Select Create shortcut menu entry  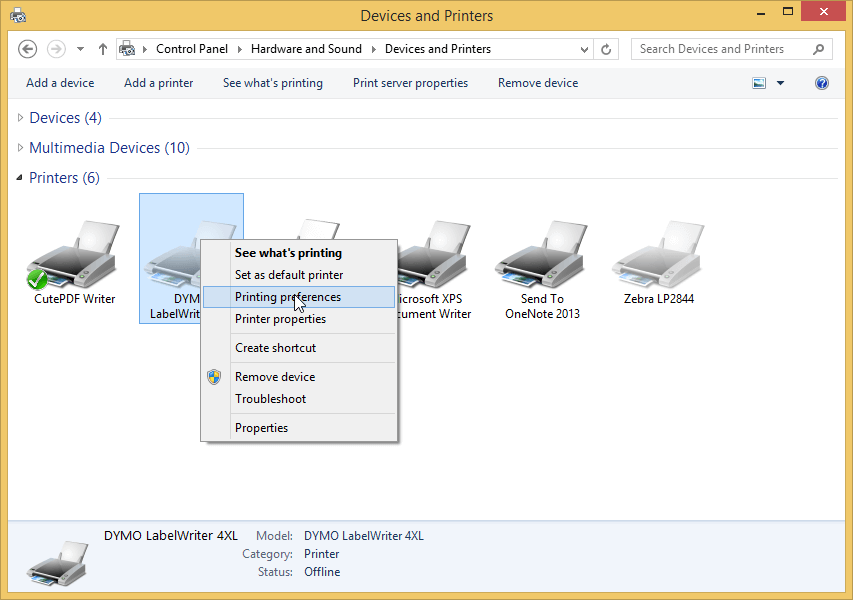point(299,348)
